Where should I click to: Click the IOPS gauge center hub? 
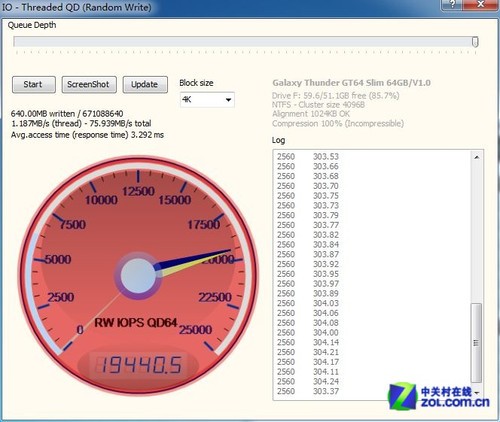click(x=138, y=275)
